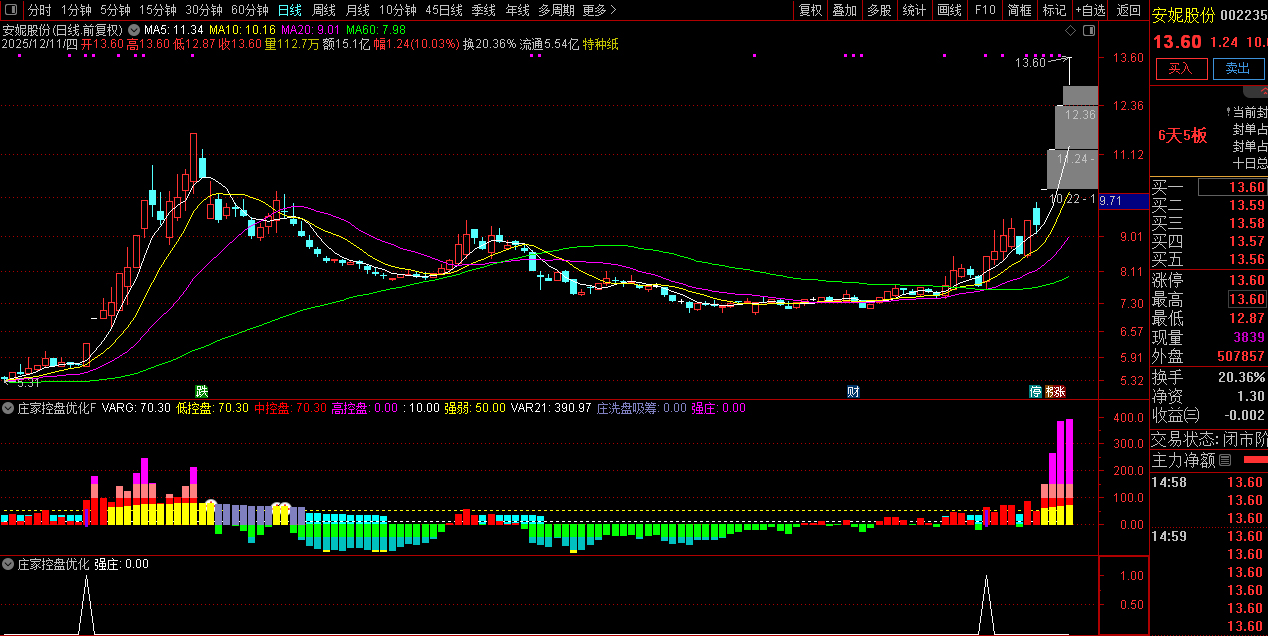Toggle the 简框 simple frame mode
This screenshot has height=636, width=1268.
tap(1019, 10)
